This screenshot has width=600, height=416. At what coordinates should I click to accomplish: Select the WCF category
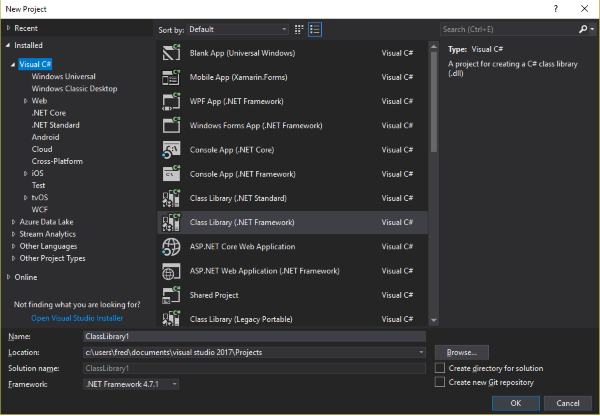click(40, 209)
